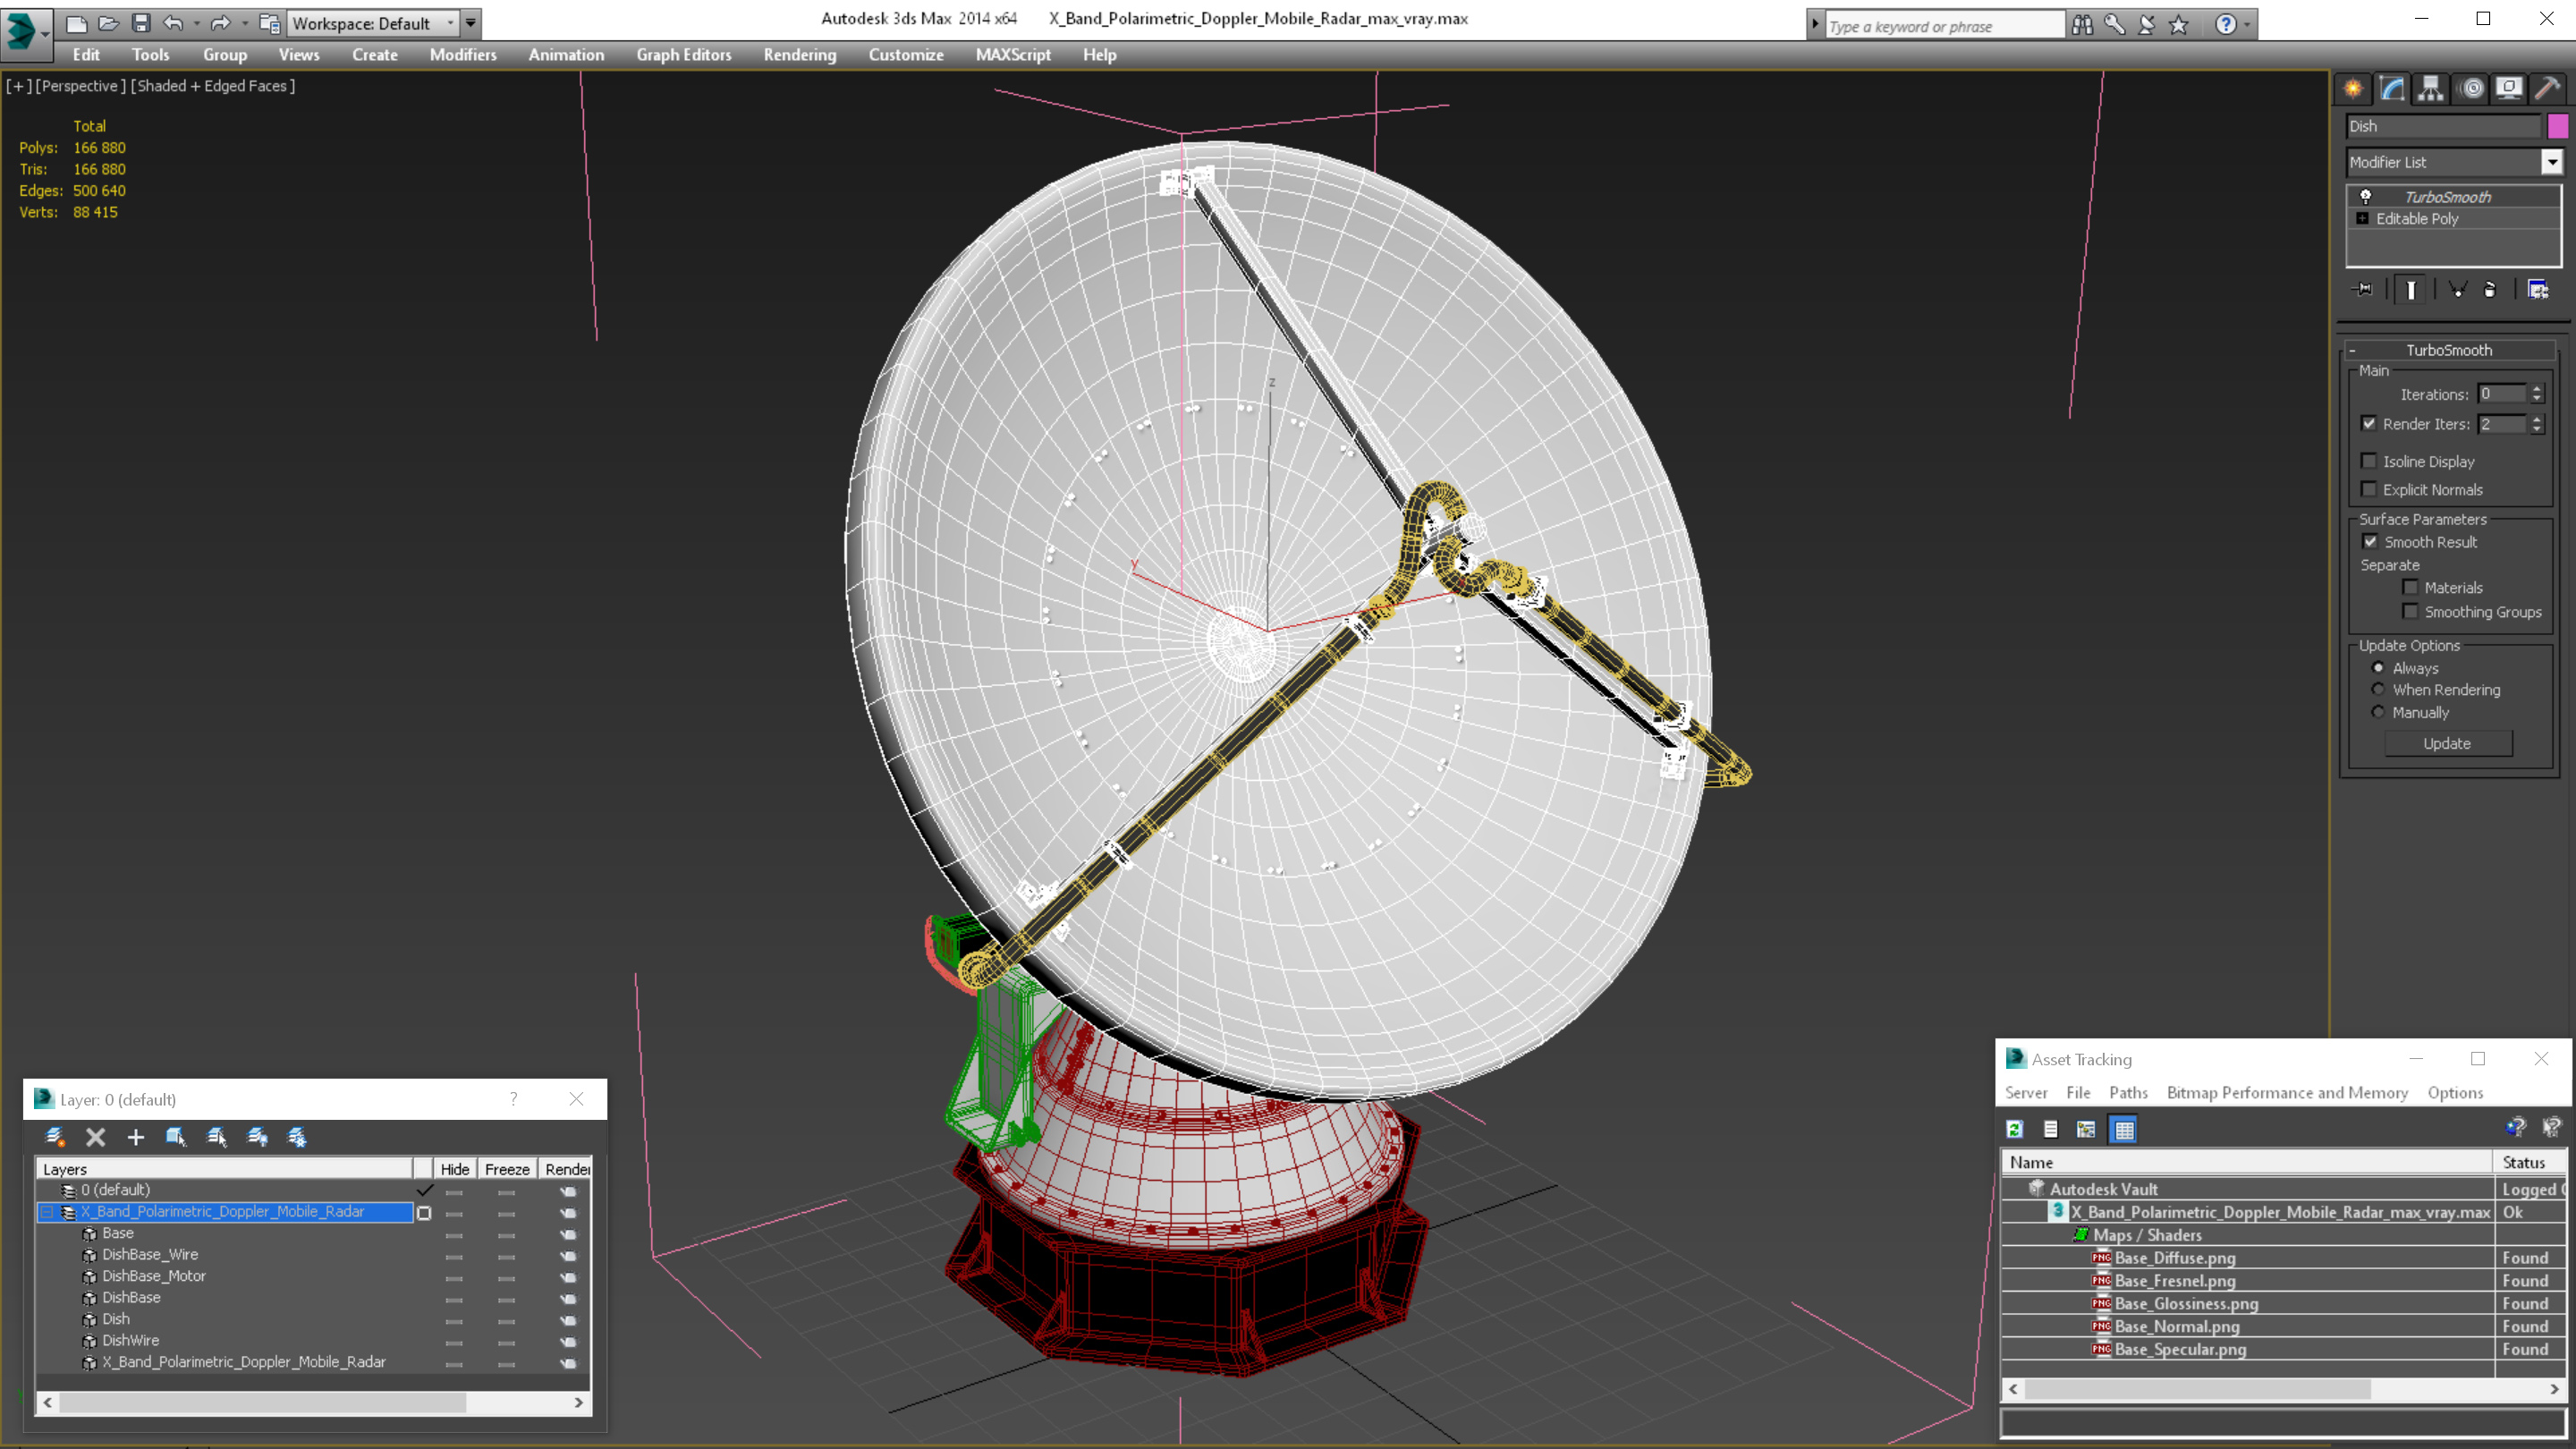The image size is (2576, 1449).
Task: Toggle Show End Result icon
Action: pyautogui.click(x=2411, y=289)
